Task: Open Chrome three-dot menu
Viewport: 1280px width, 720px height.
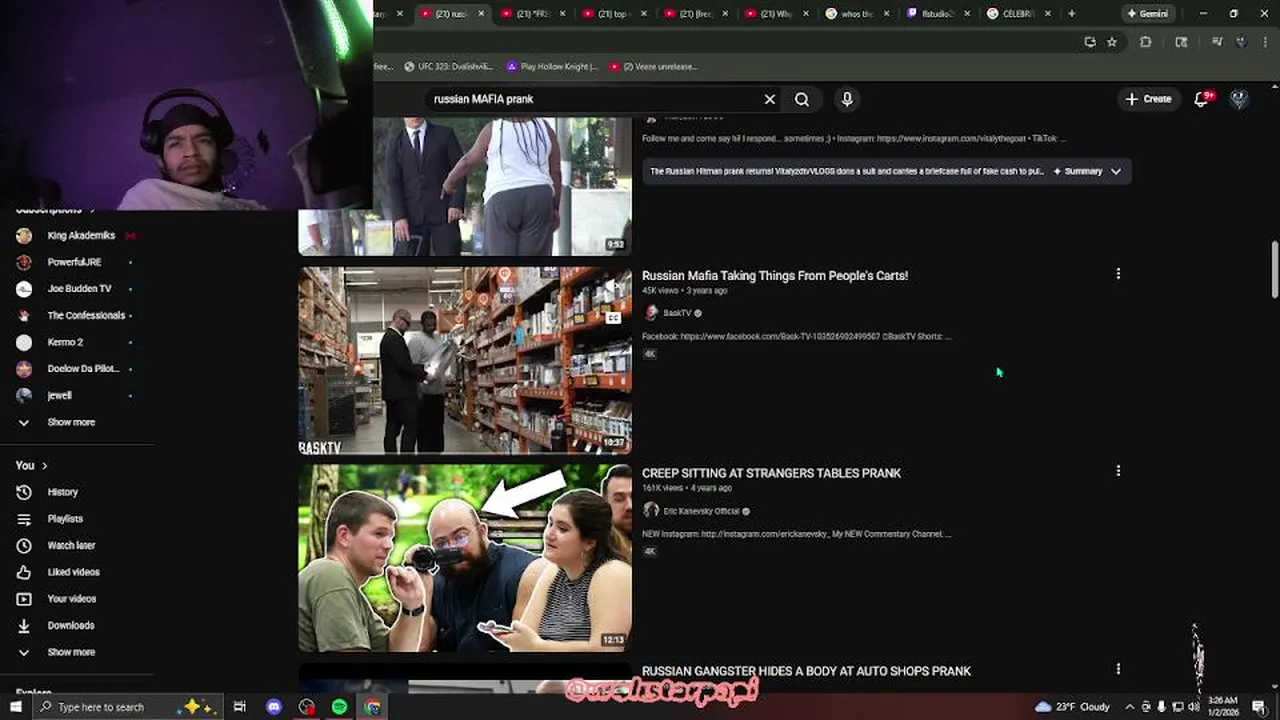Action: pos(1264,42)
